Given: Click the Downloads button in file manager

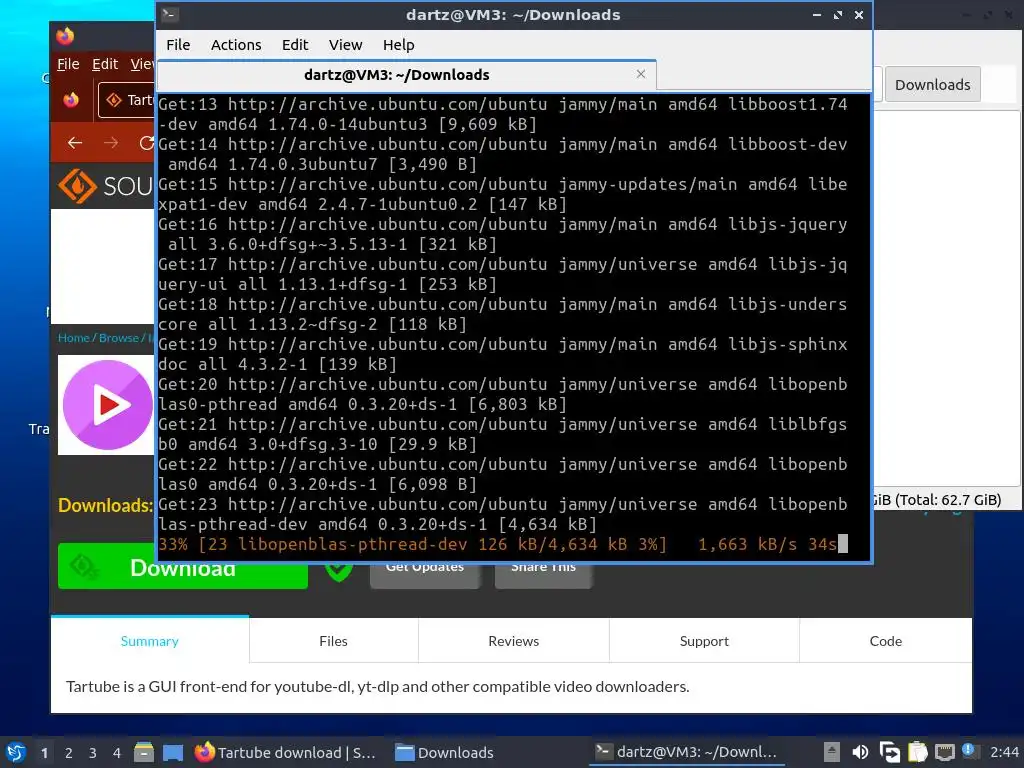Looking at the screenshot, I should [x=933, y=84].
